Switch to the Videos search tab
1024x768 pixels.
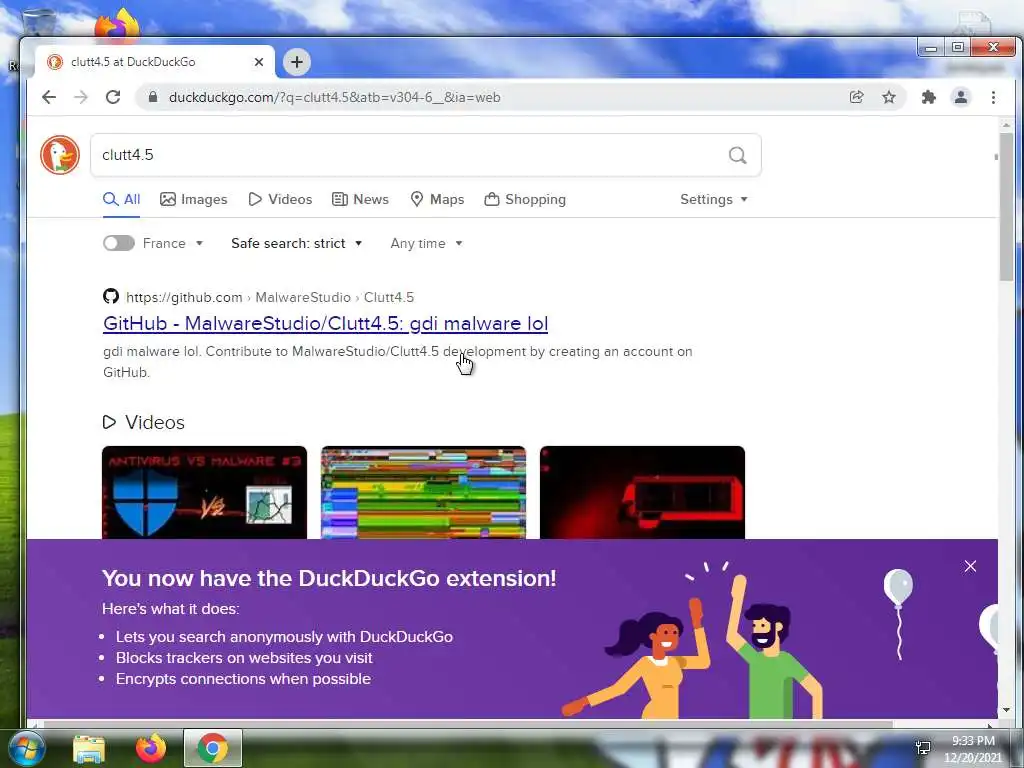point(280,199)
